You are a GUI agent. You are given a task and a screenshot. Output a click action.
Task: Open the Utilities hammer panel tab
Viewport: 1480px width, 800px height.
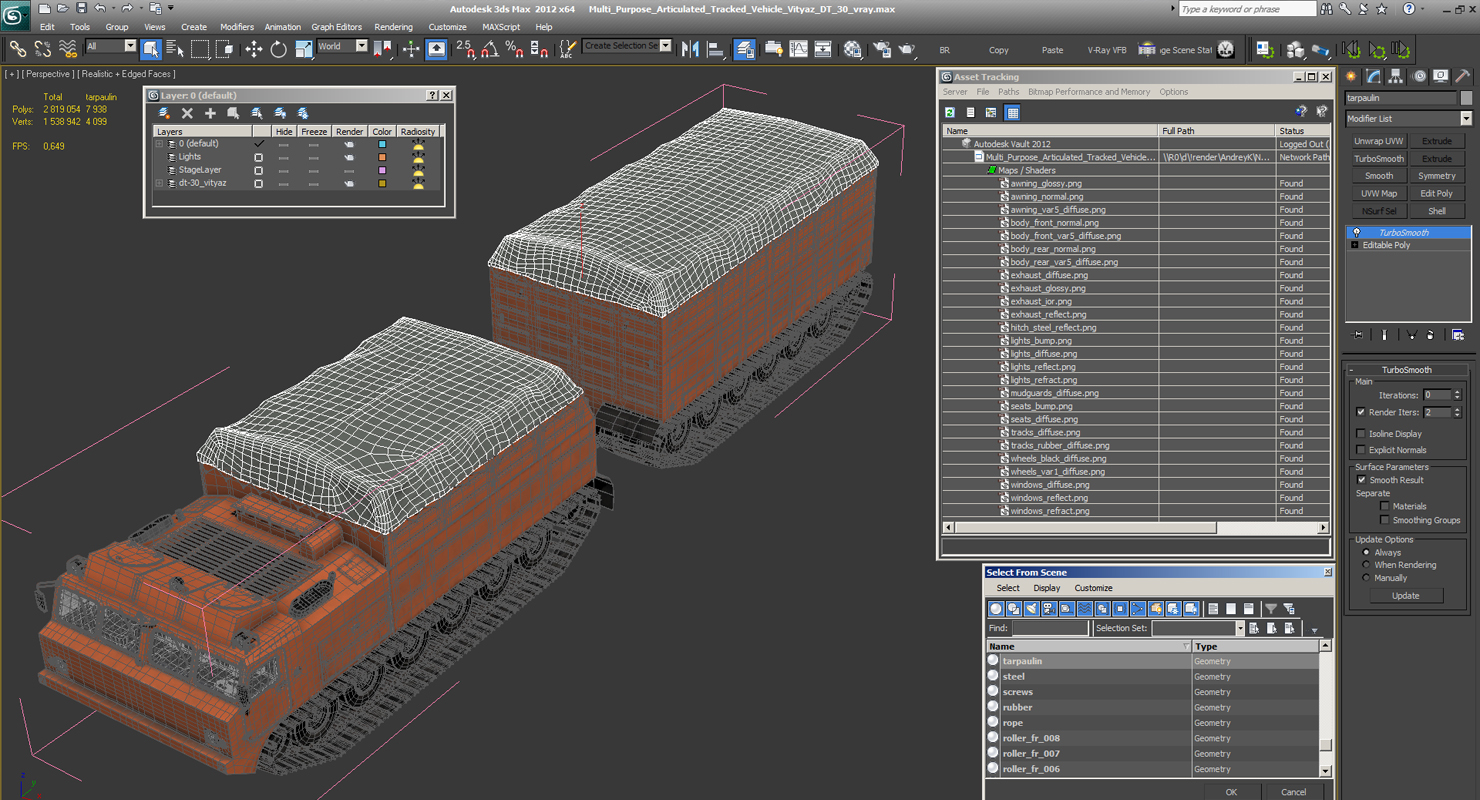coord(1462,76)
